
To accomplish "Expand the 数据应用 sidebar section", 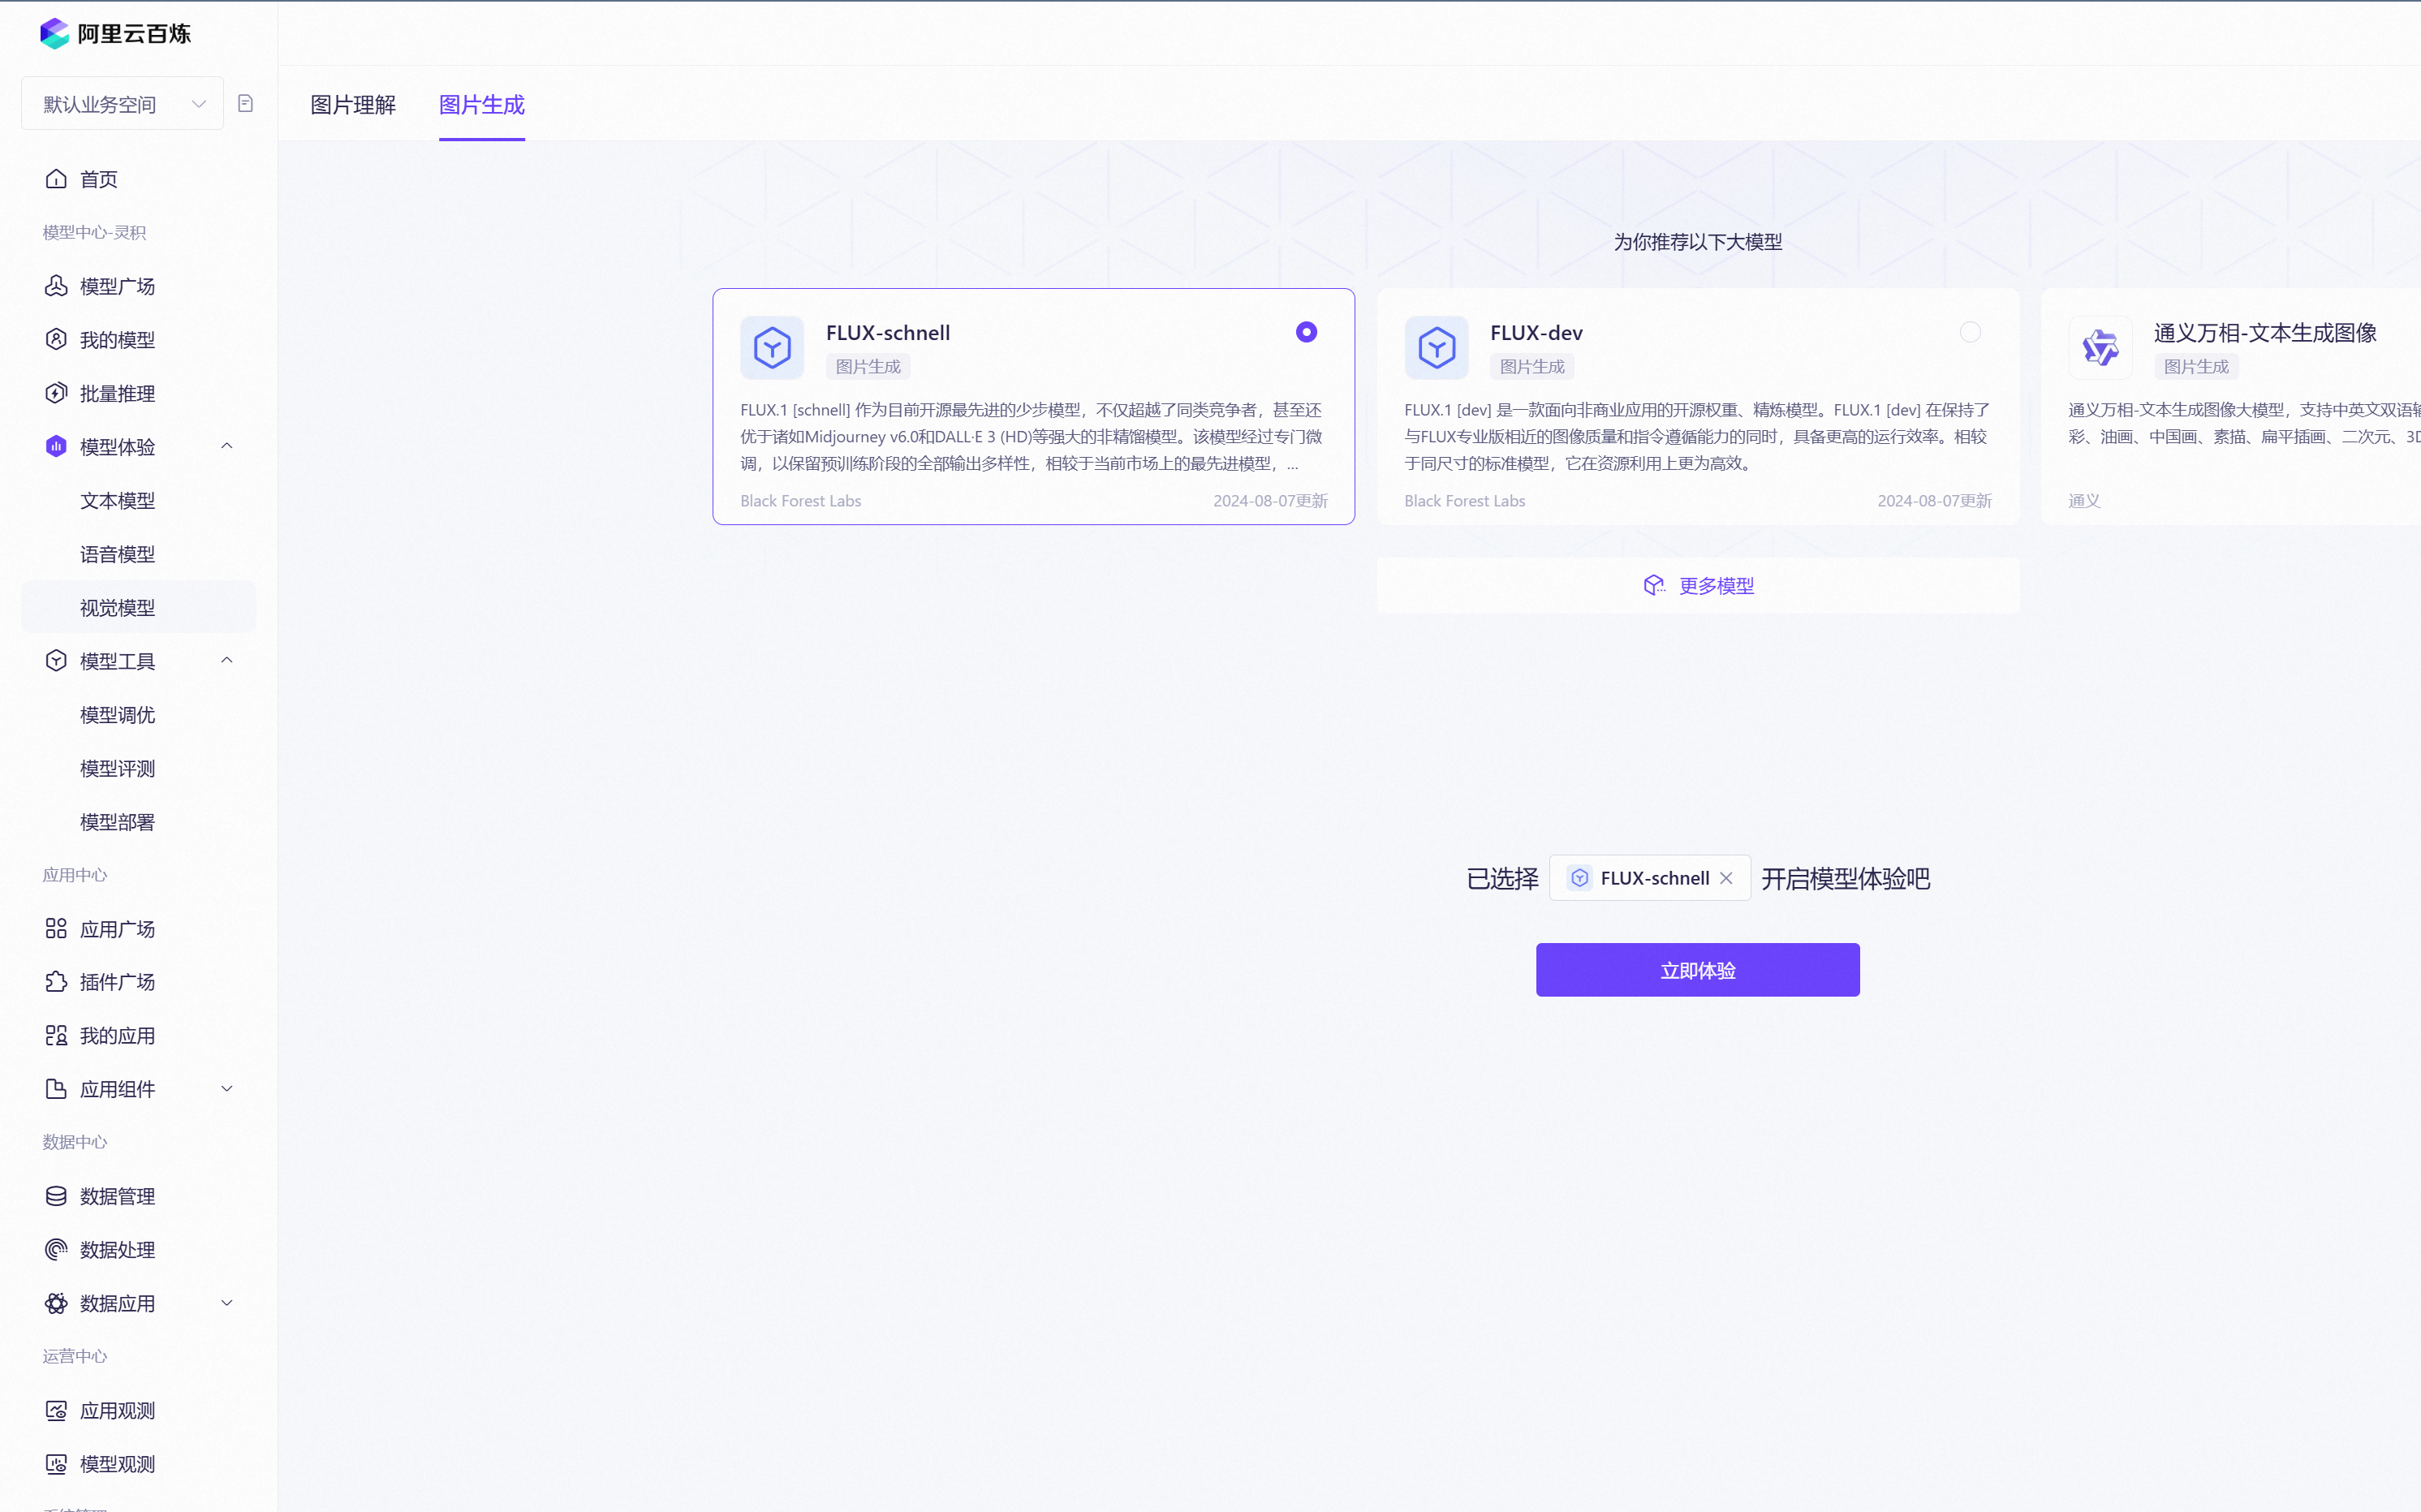I will [227, 1303].
